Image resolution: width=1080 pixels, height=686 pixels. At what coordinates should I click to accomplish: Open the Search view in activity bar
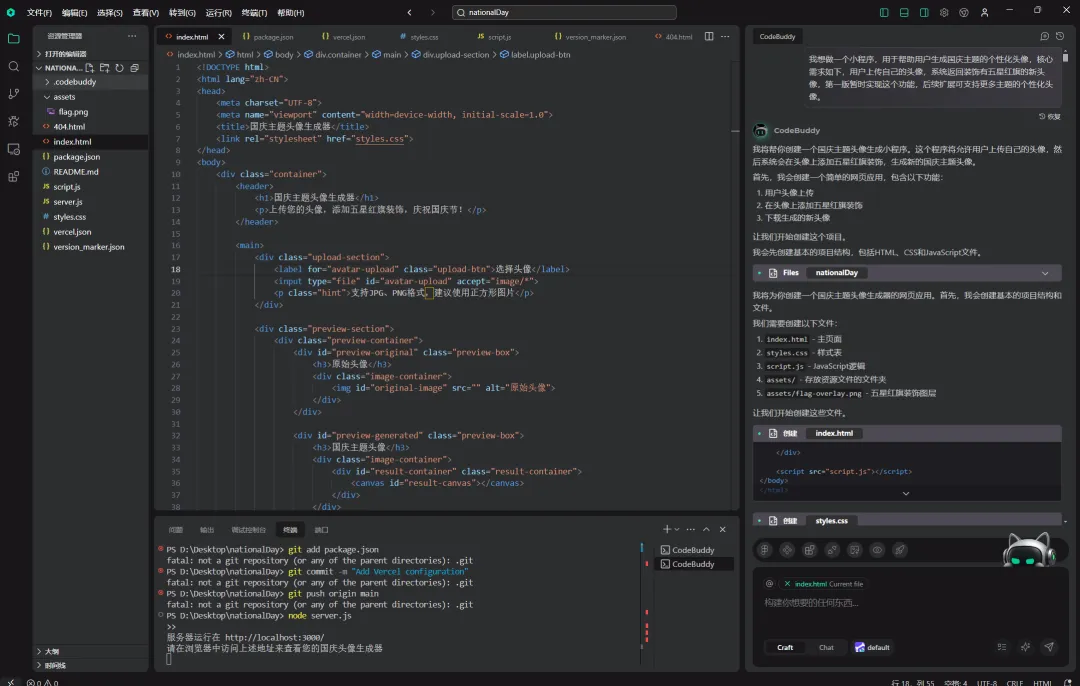14,66
